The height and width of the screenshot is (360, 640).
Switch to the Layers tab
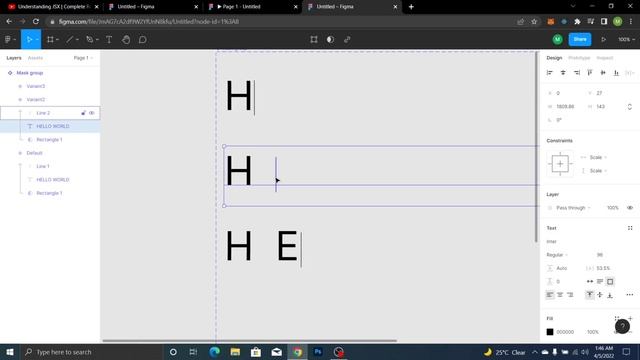click(x=14, y=58)
